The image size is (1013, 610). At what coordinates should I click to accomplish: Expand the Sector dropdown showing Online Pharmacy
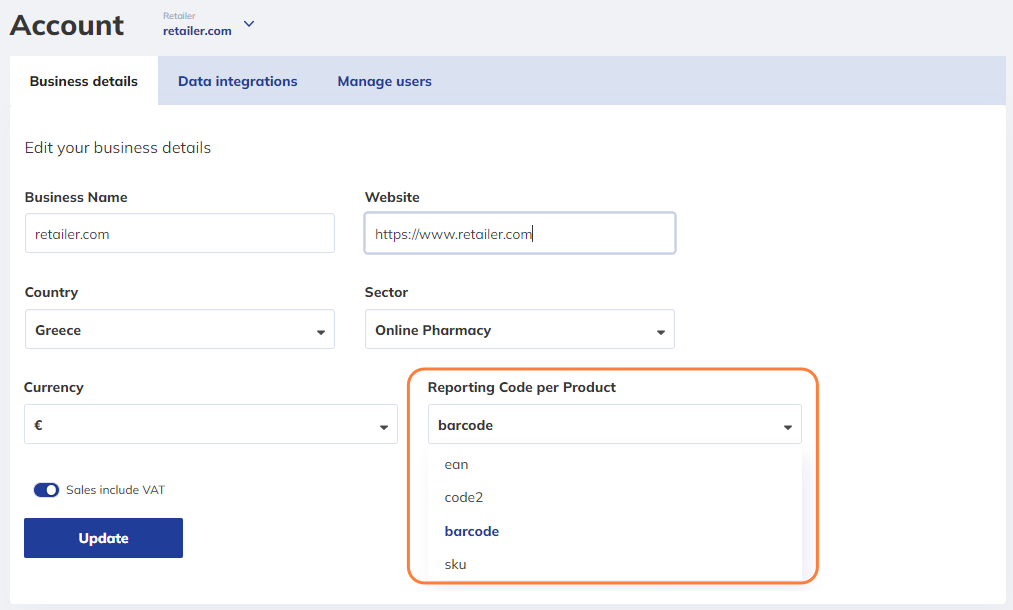point(510,330)
